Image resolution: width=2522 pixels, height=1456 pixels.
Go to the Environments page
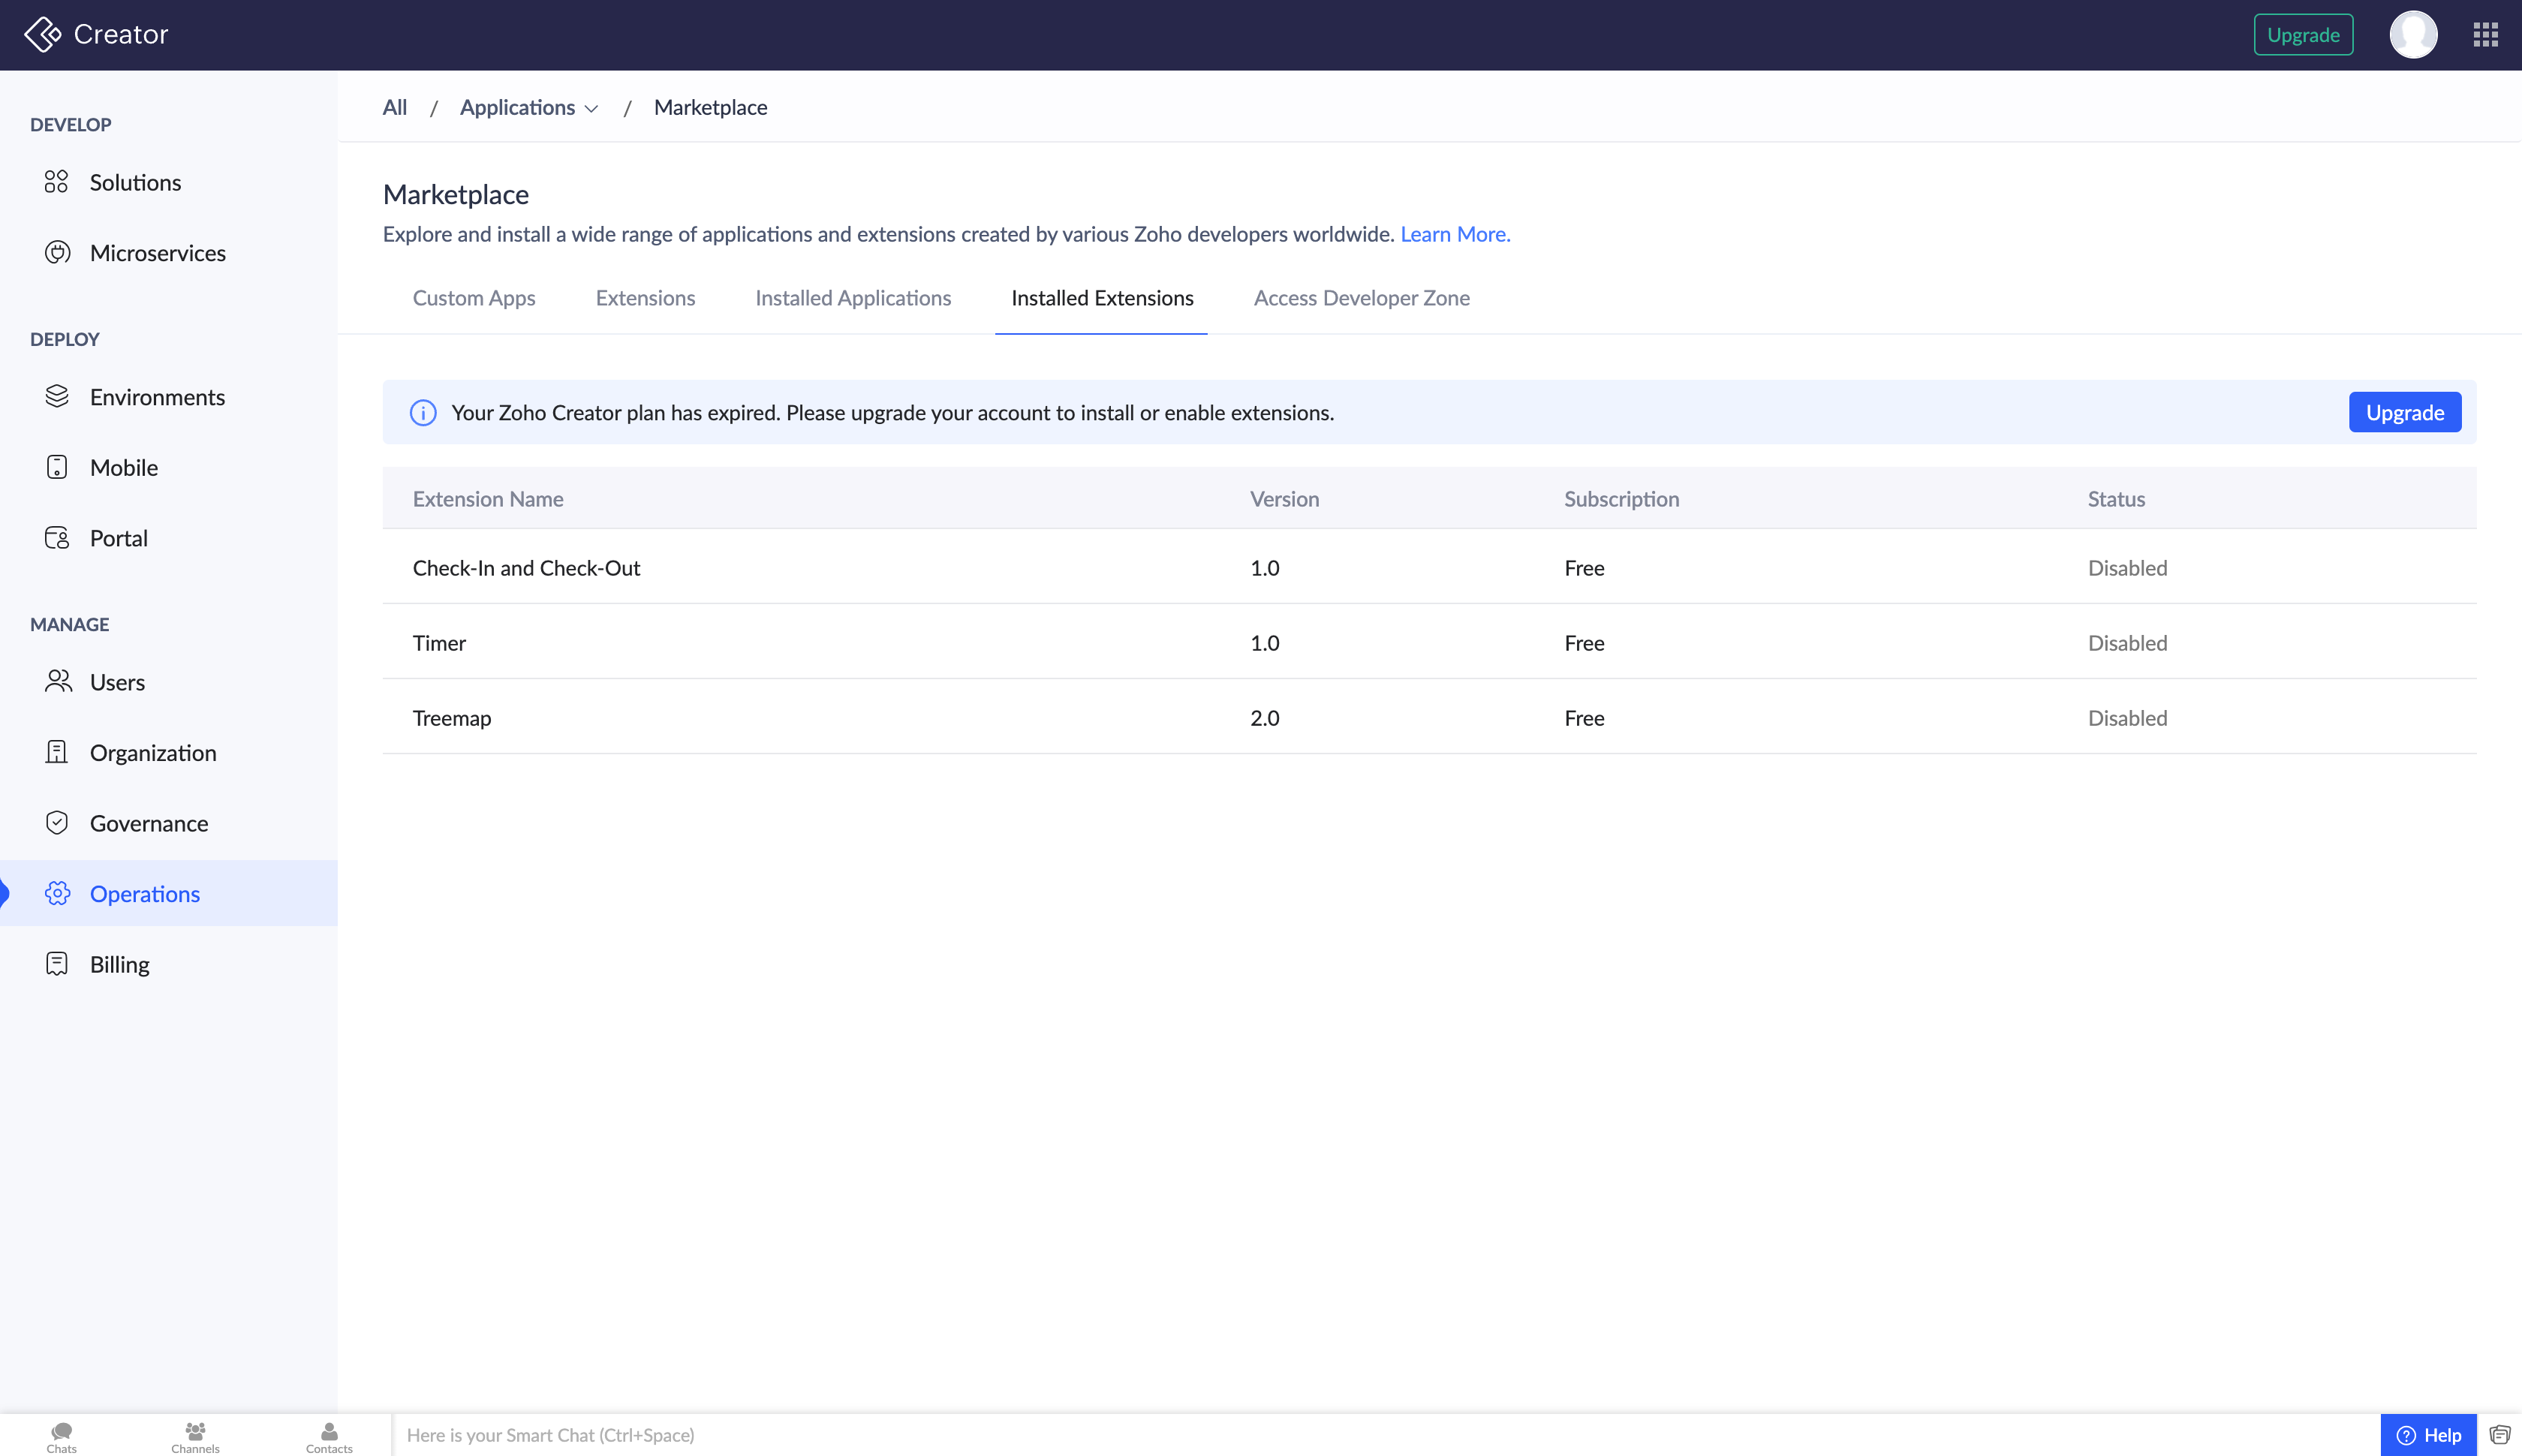157,397
